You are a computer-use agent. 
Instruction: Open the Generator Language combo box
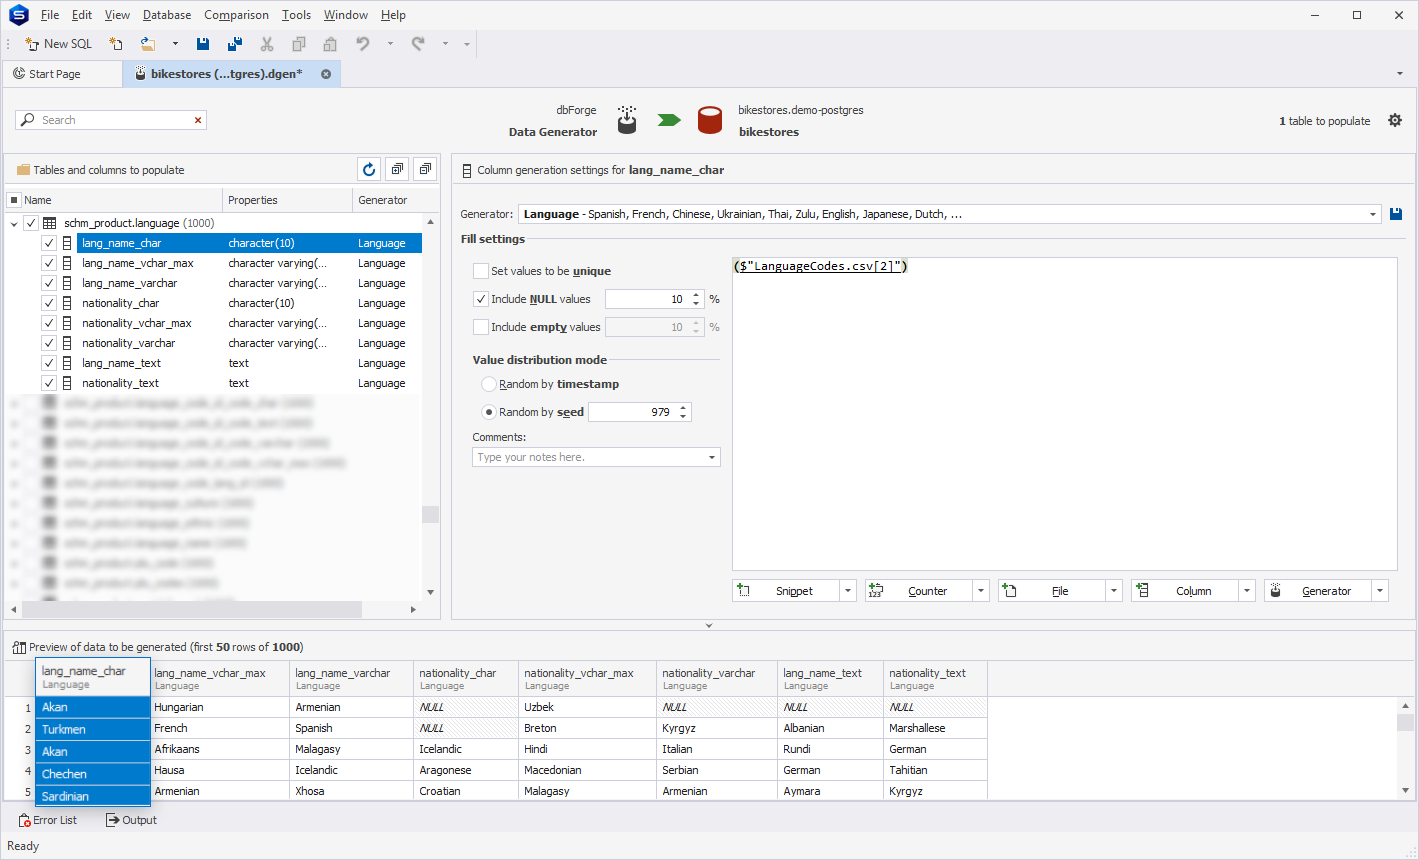(950, 214)
